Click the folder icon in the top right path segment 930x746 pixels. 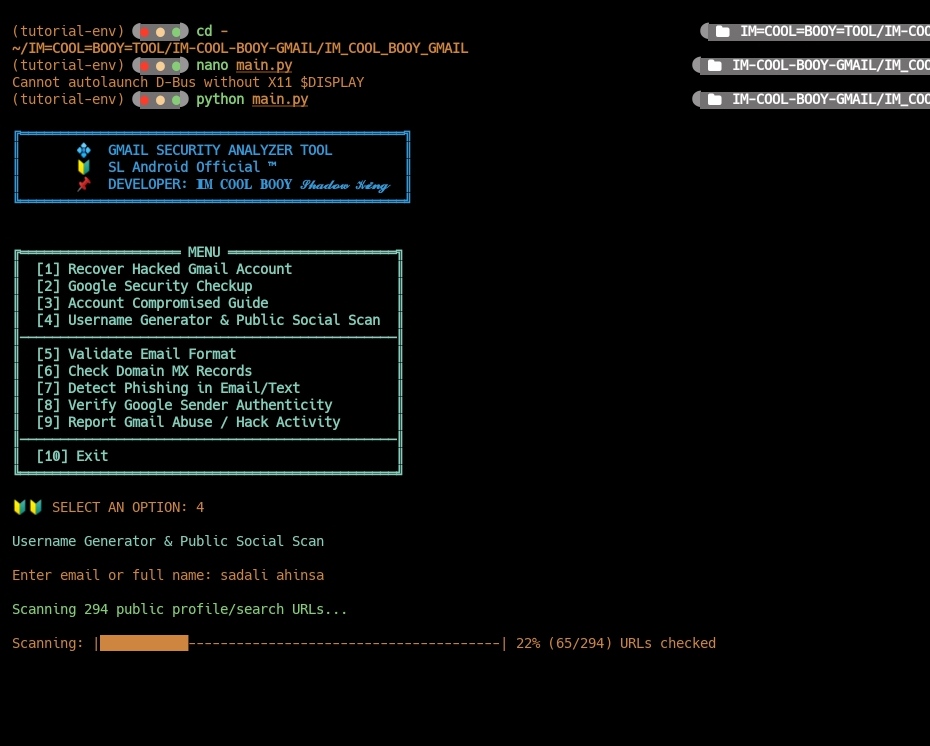(722, 31)
